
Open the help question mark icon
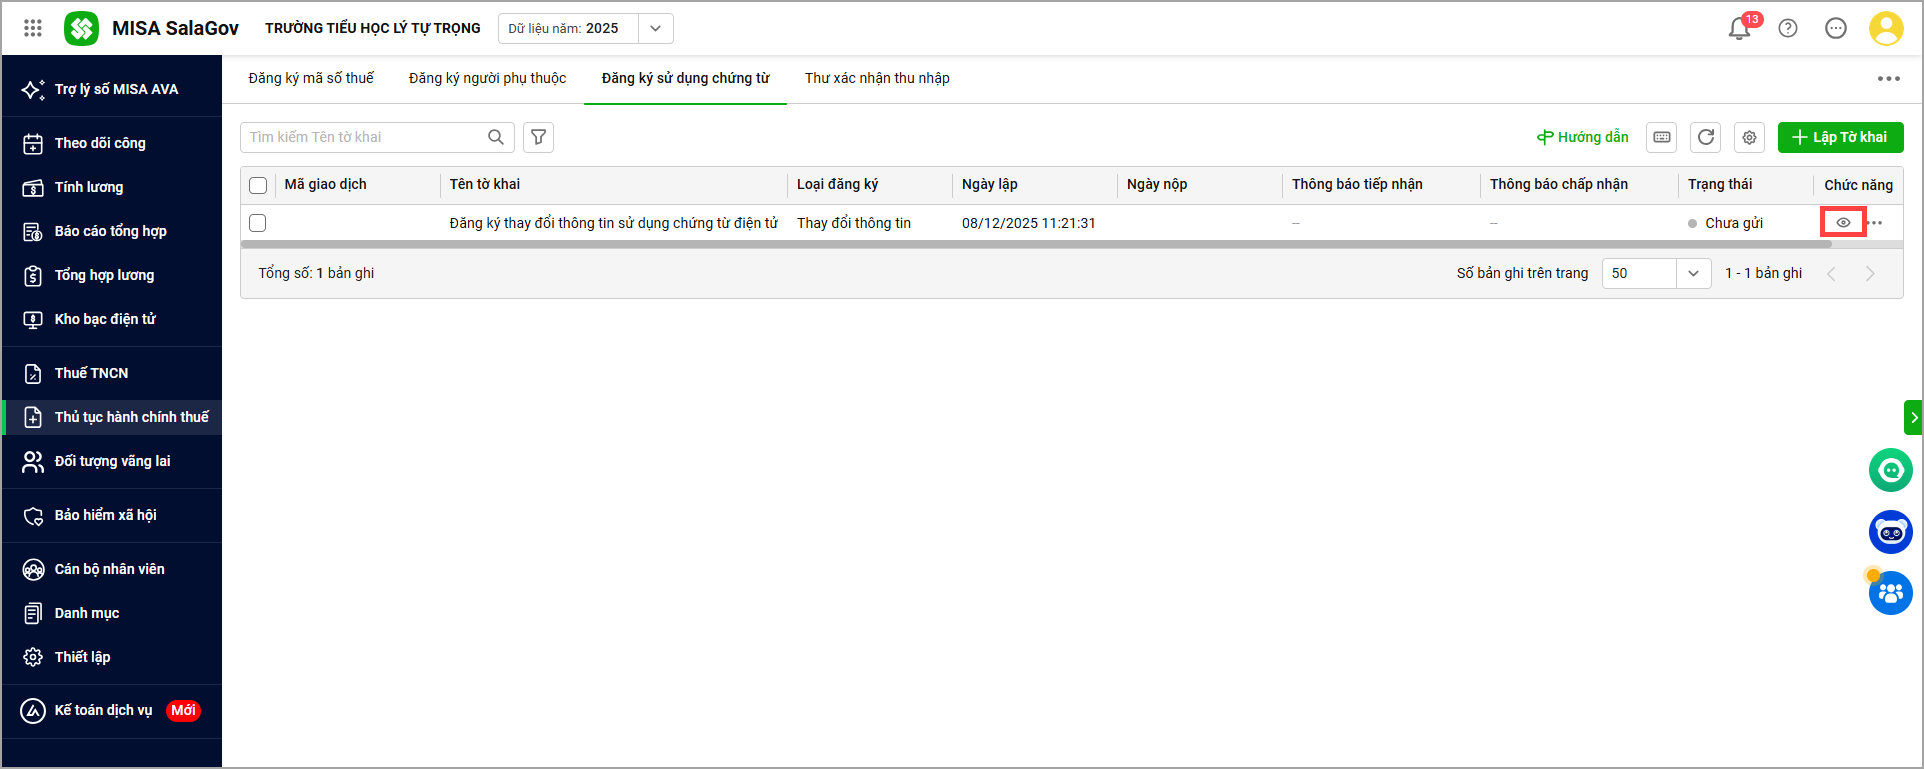coord(1788,28)
